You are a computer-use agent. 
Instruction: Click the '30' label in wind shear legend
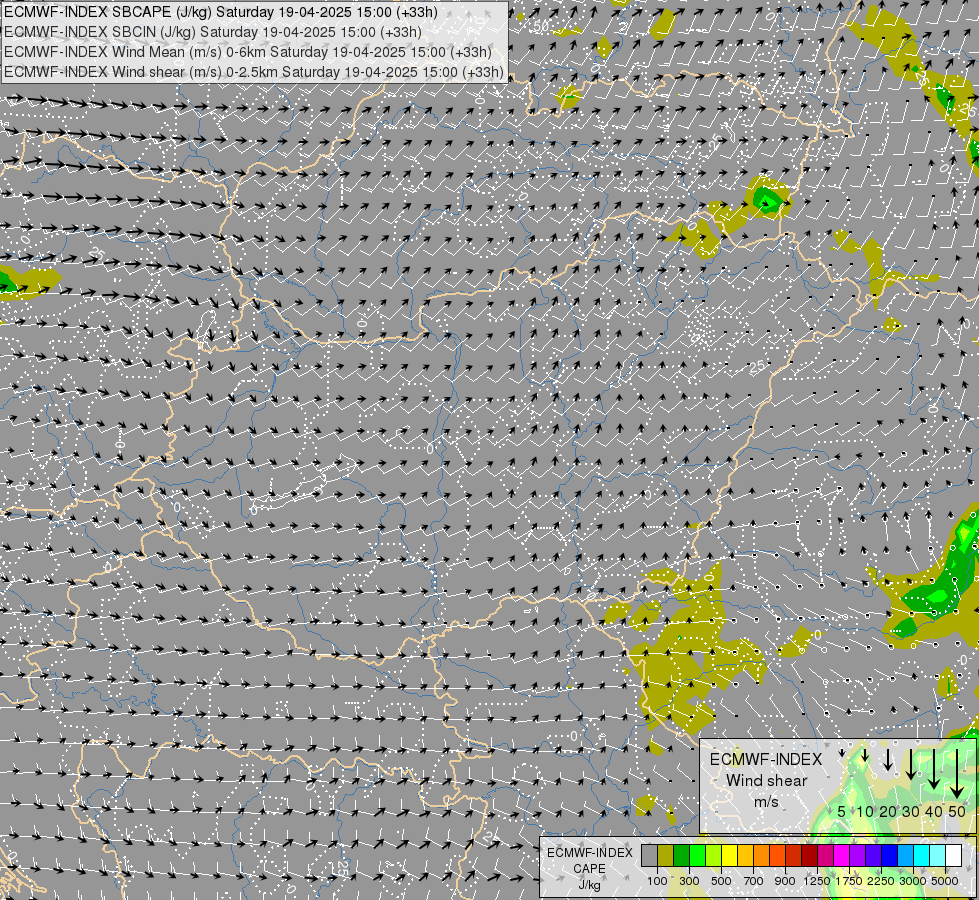[x=911, y=811]
